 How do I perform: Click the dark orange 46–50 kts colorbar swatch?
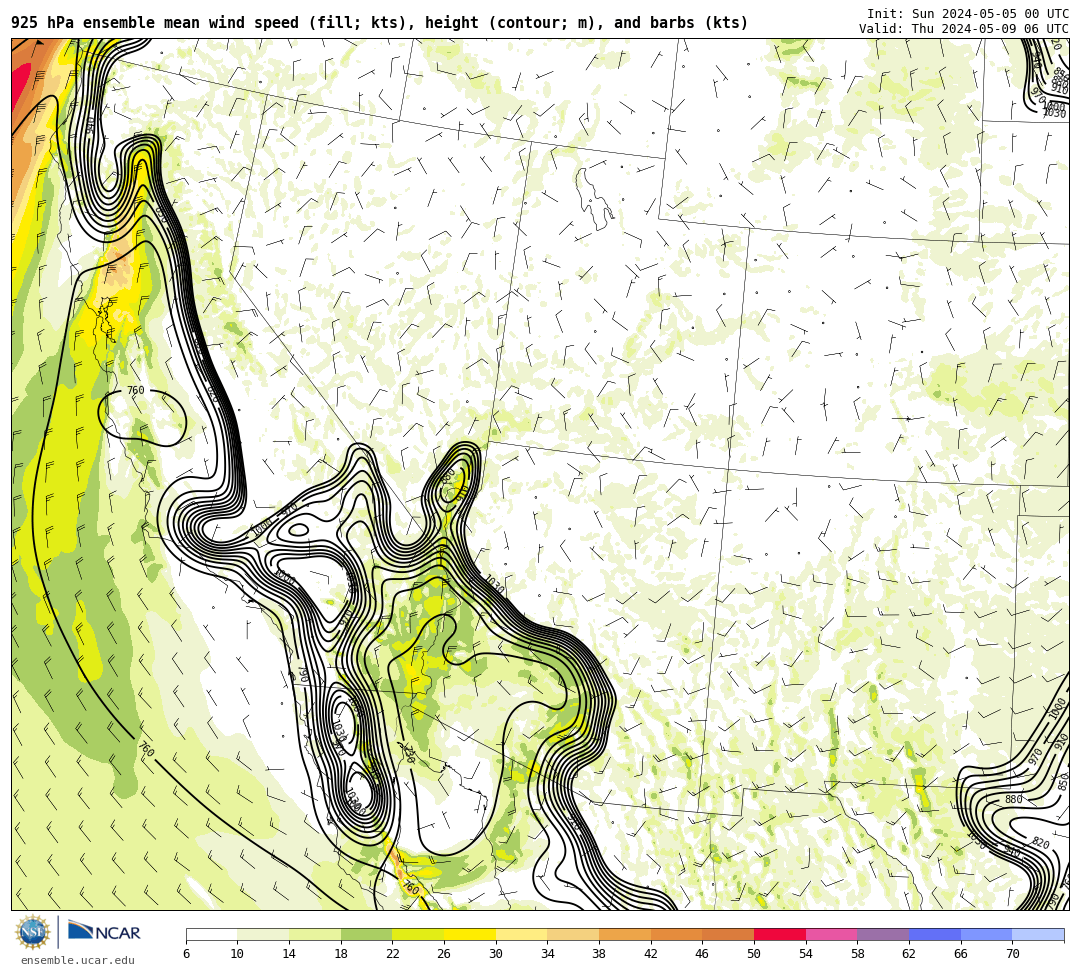point(728,934)
